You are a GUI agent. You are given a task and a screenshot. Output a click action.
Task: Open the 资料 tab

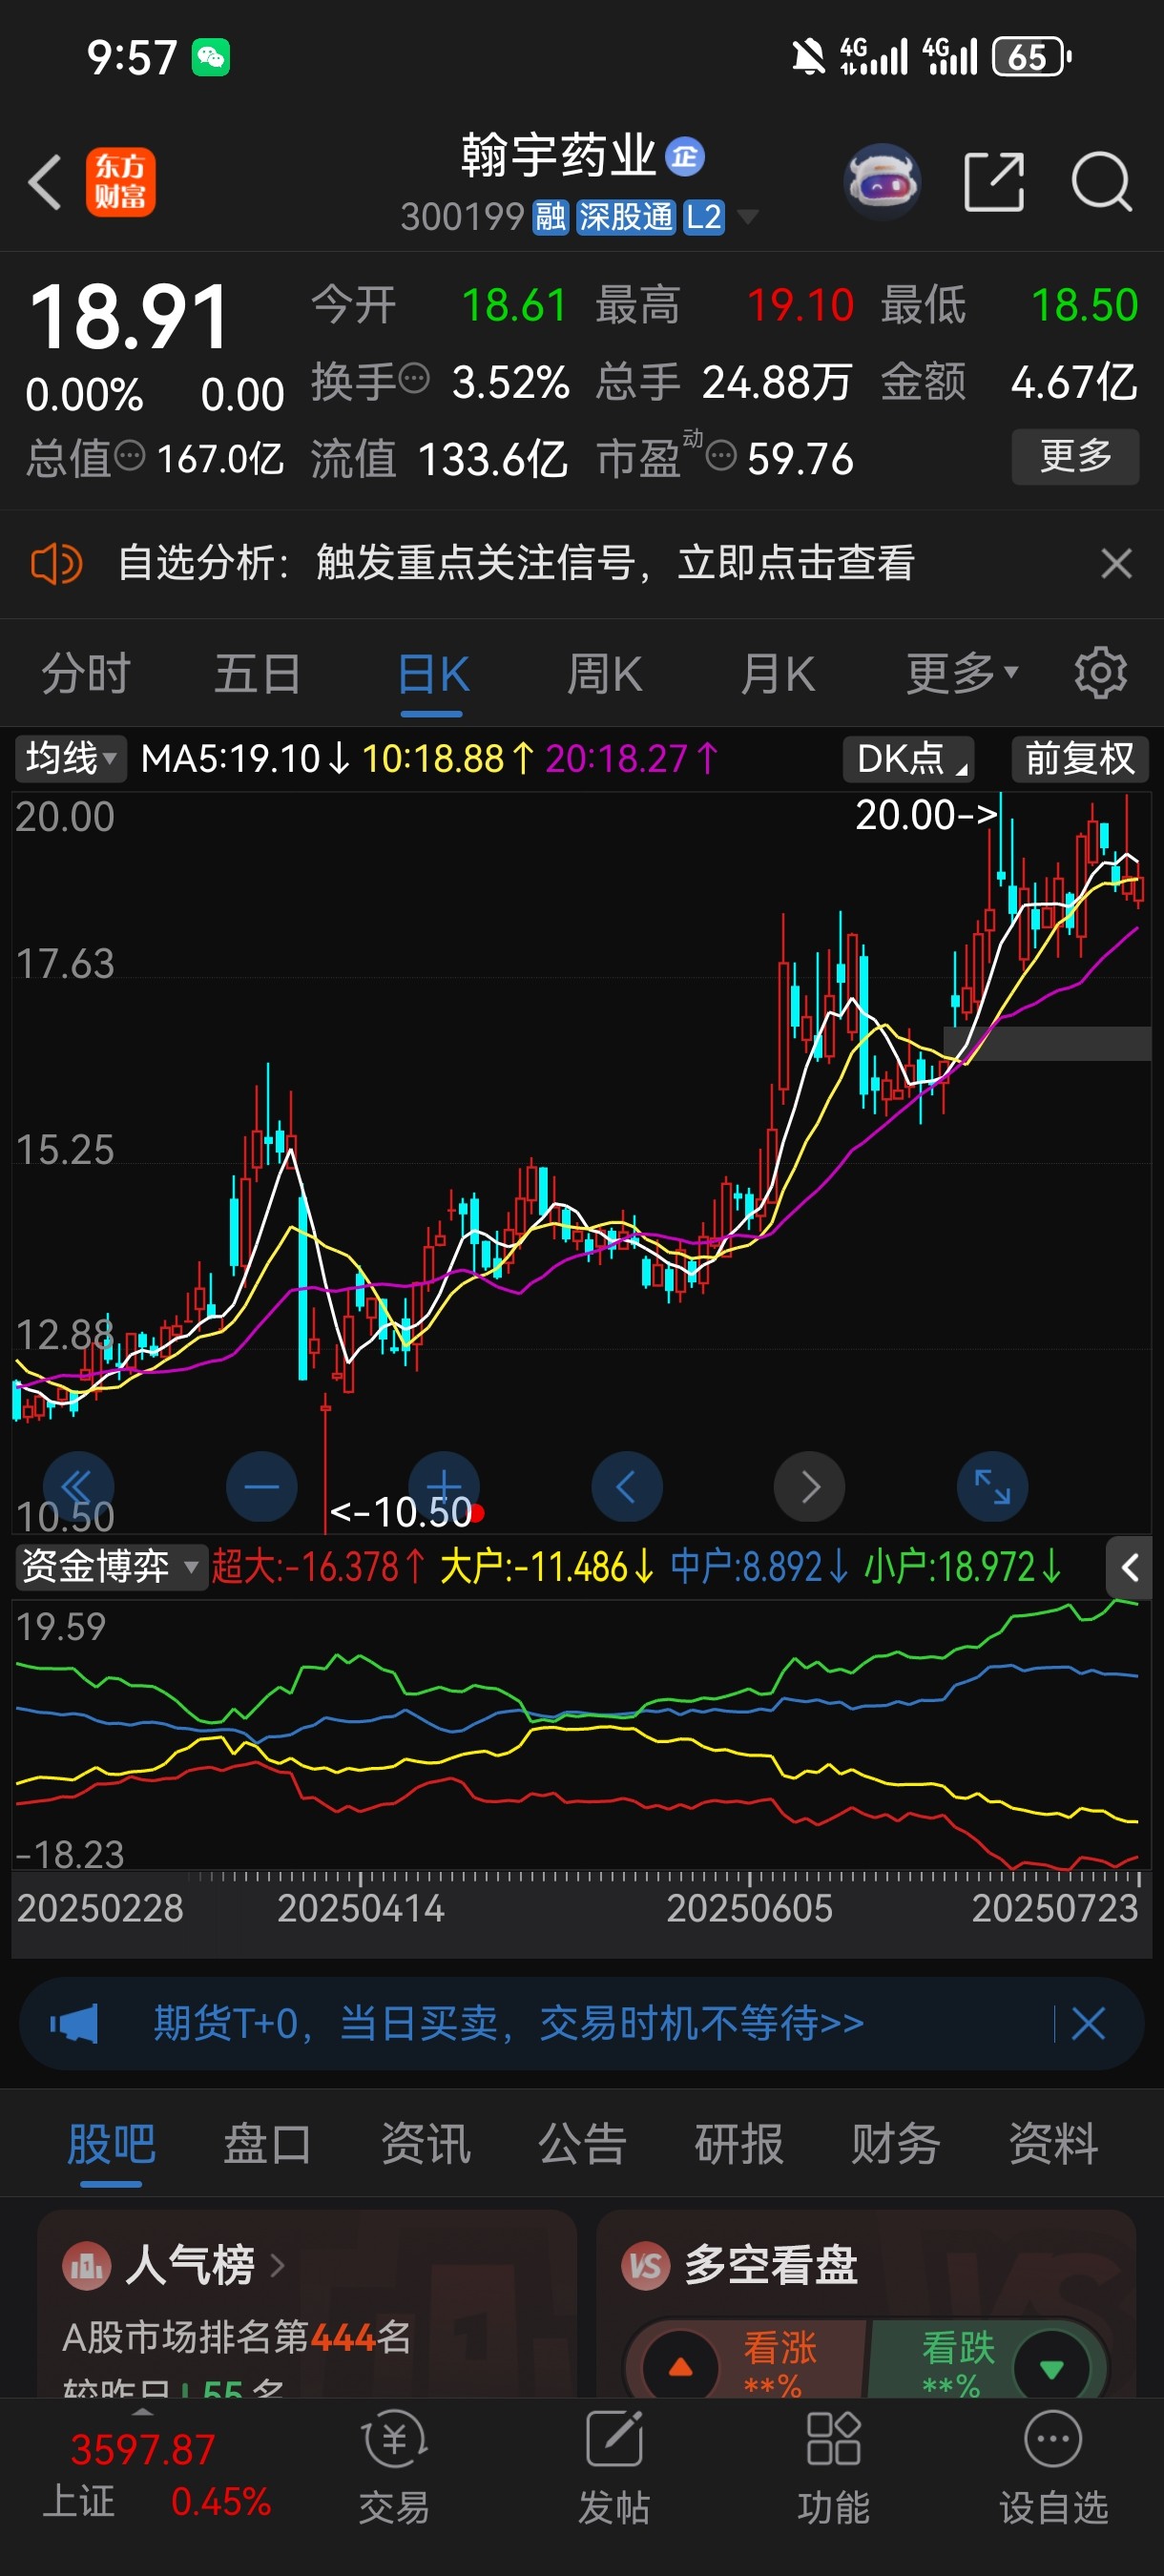pyautogui.click(x=1053, y=2145)
